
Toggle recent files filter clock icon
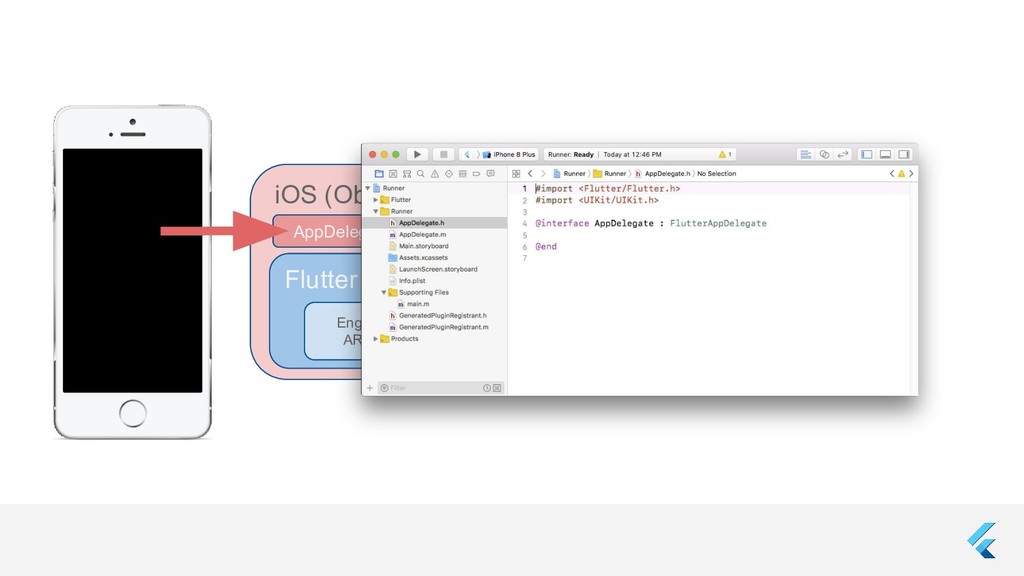487,388
